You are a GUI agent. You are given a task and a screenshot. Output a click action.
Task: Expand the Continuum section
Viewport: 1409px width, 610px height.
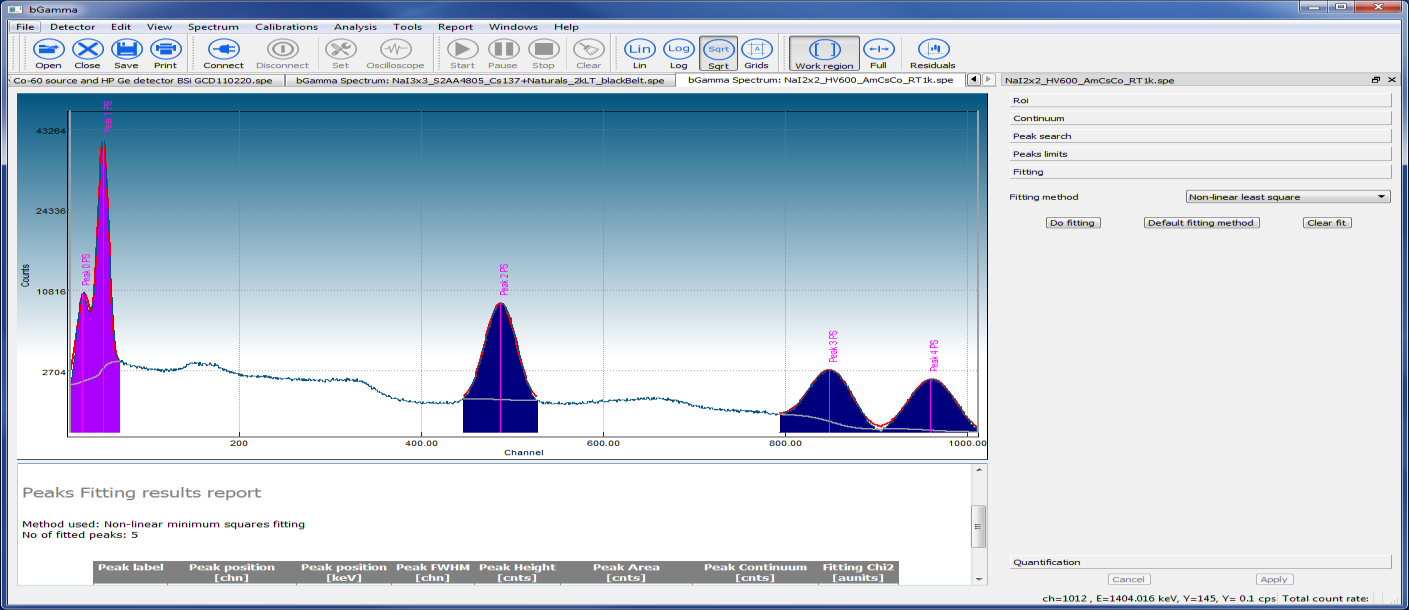coord(1200,118)
